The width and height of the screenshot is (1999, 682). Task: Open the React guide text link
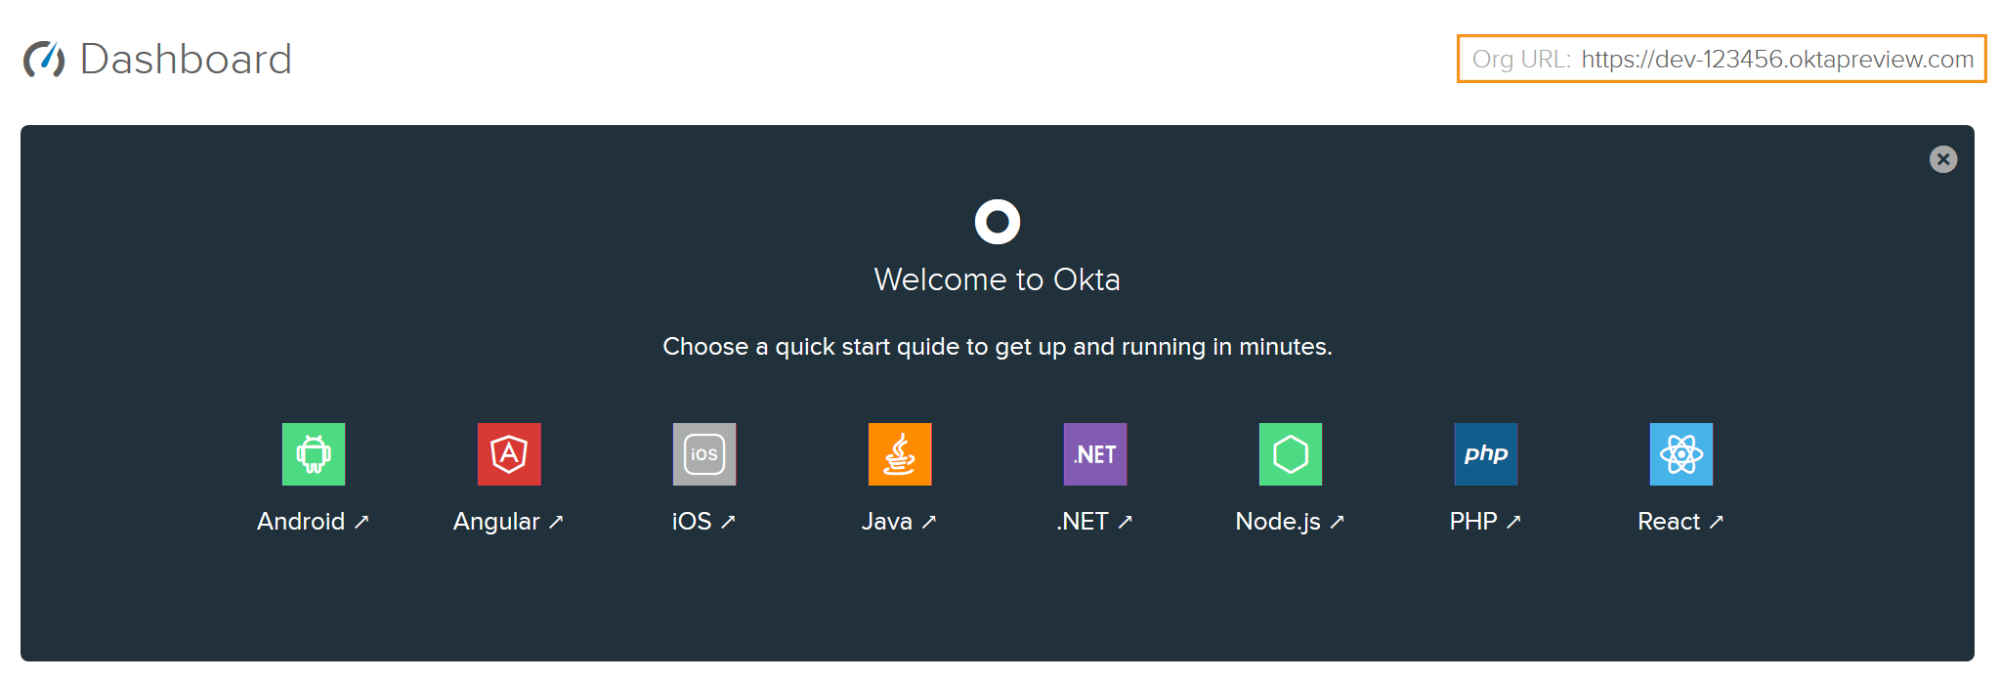(x=1680, y=521)
